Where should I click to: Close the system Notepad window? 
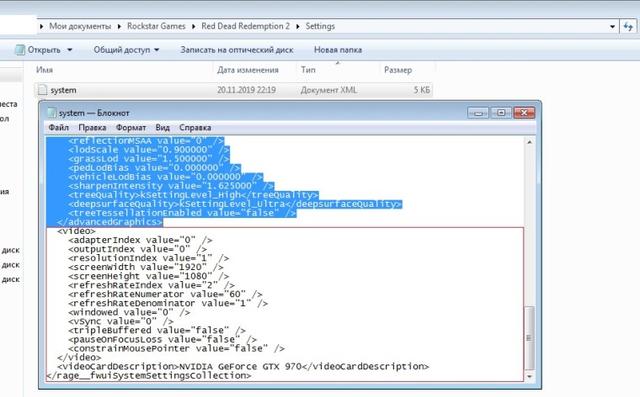(524, 113)
